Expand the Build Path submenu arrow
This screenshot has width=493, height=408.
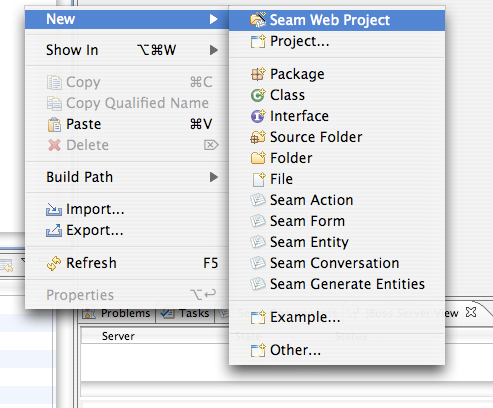click(x=214, y=177)
